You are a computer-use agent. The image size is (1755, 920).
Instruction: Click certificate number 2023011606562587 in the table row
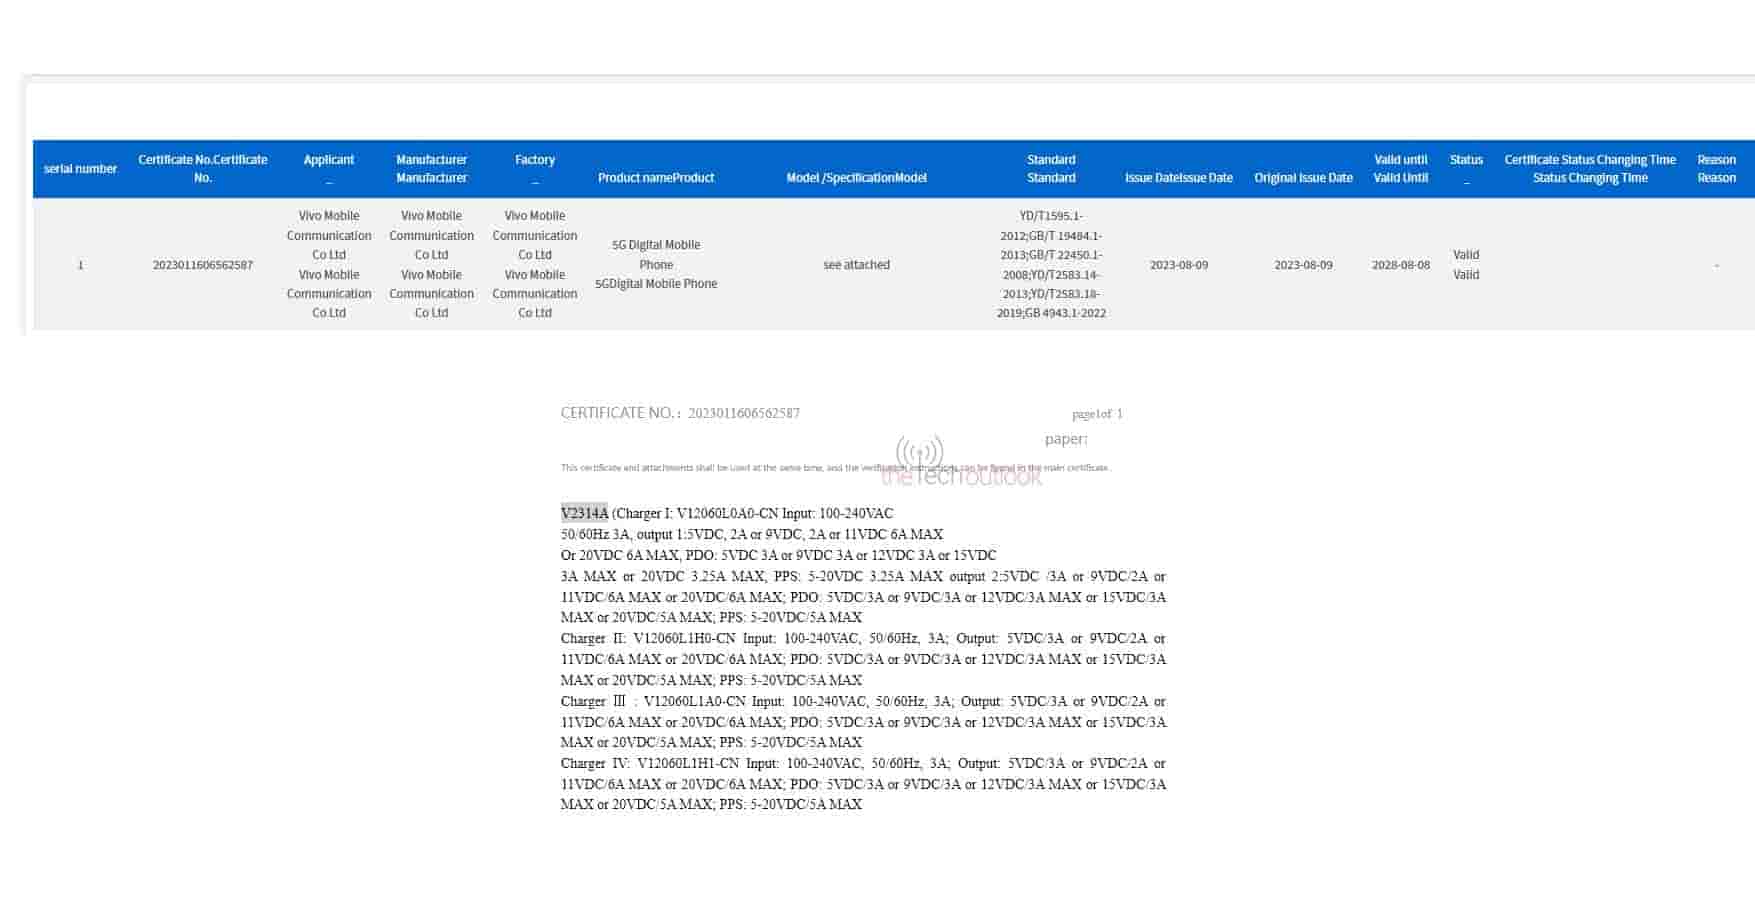coord(203,265)
